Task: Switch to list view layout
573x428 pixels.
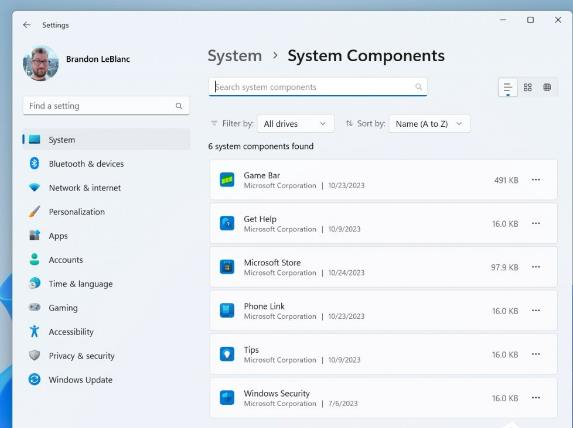Action: [x=508, y=87]
